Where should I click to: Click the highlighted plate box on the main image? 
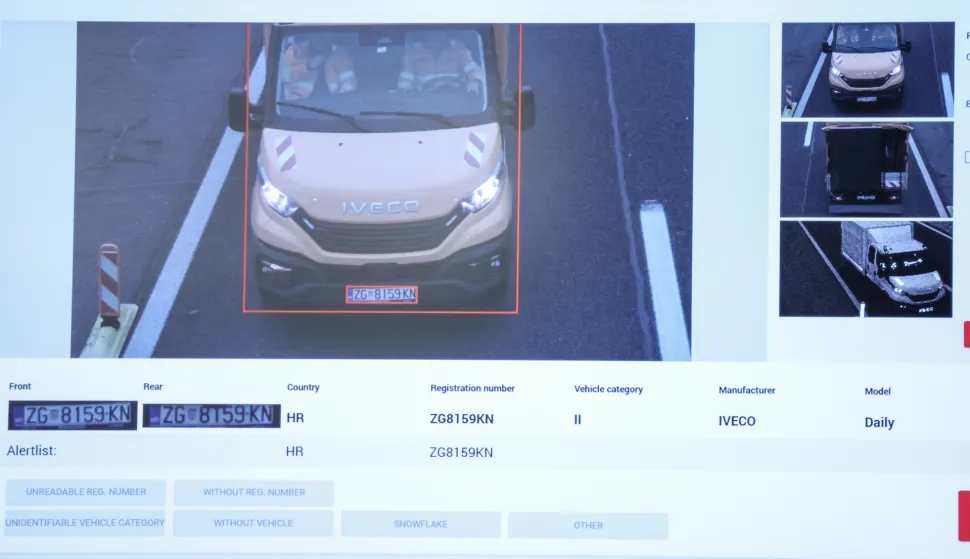pyautogui.click(x=381, y=294)
